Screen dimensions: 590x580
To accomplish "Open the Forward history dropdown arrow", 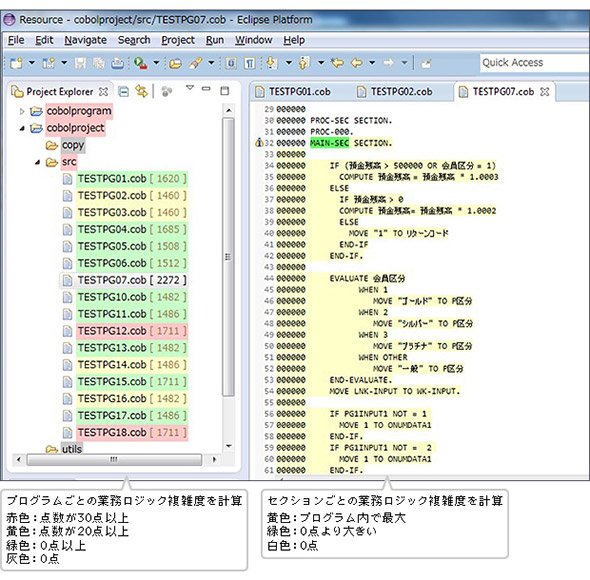I will pyautogui.click(x=404, y=62).
